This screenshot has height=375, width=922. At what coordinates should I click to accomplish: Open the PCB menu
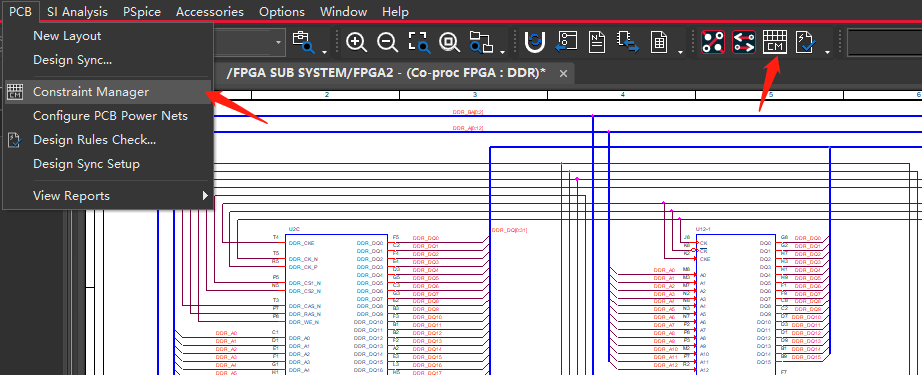[20, 12]
